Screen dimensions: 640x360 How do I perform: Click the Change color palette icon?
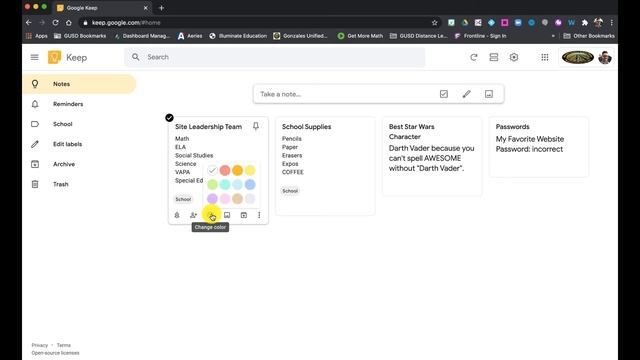coord(211,215)
